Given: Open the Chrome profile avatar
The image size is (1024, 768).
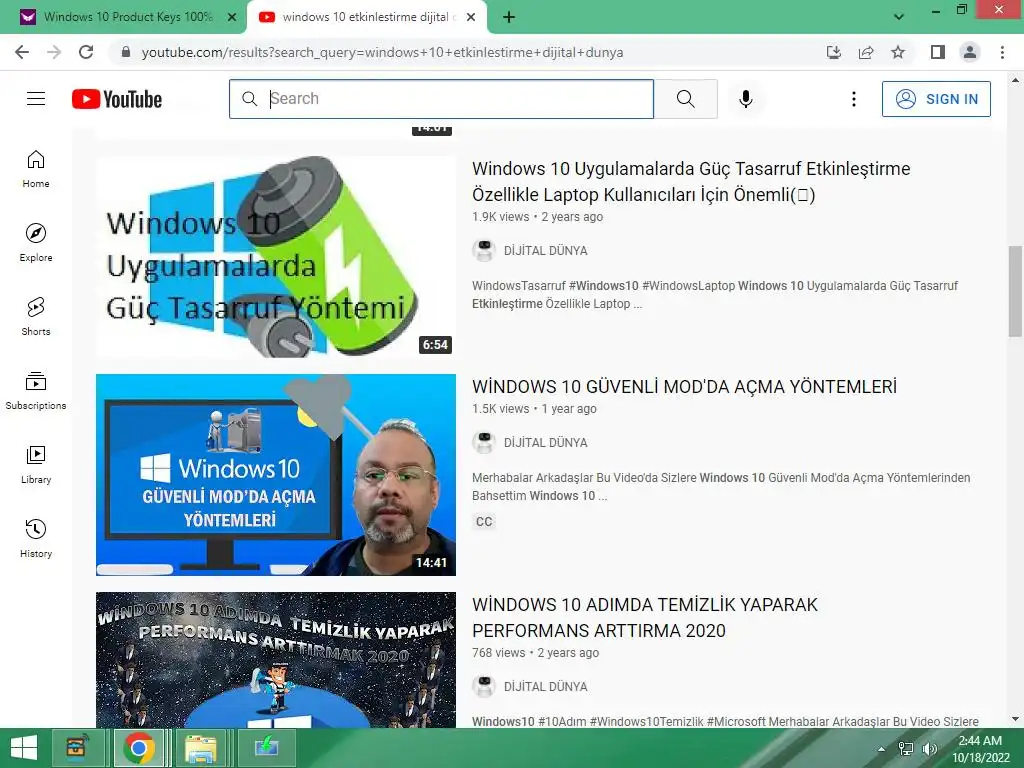Looking at the screenshot, I should [x=970, y=52].
